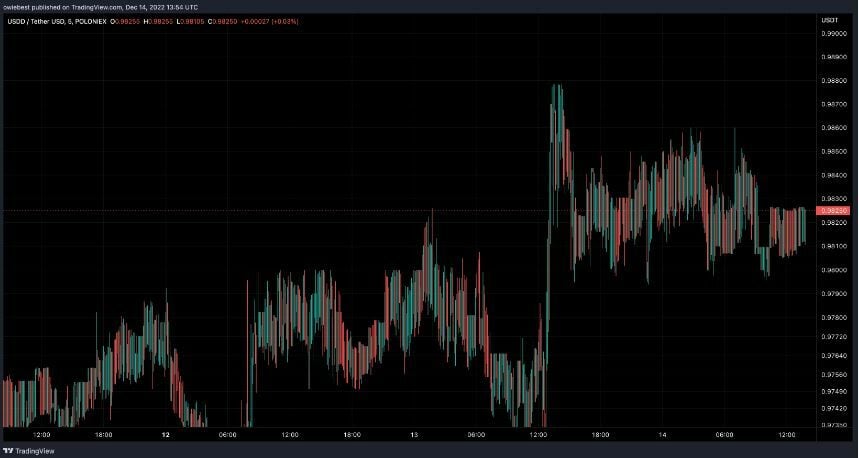Click the 0.99000 price axis label
Image resolution: width=859 pixels, height=458 pixels.
[x=833, y=33]
